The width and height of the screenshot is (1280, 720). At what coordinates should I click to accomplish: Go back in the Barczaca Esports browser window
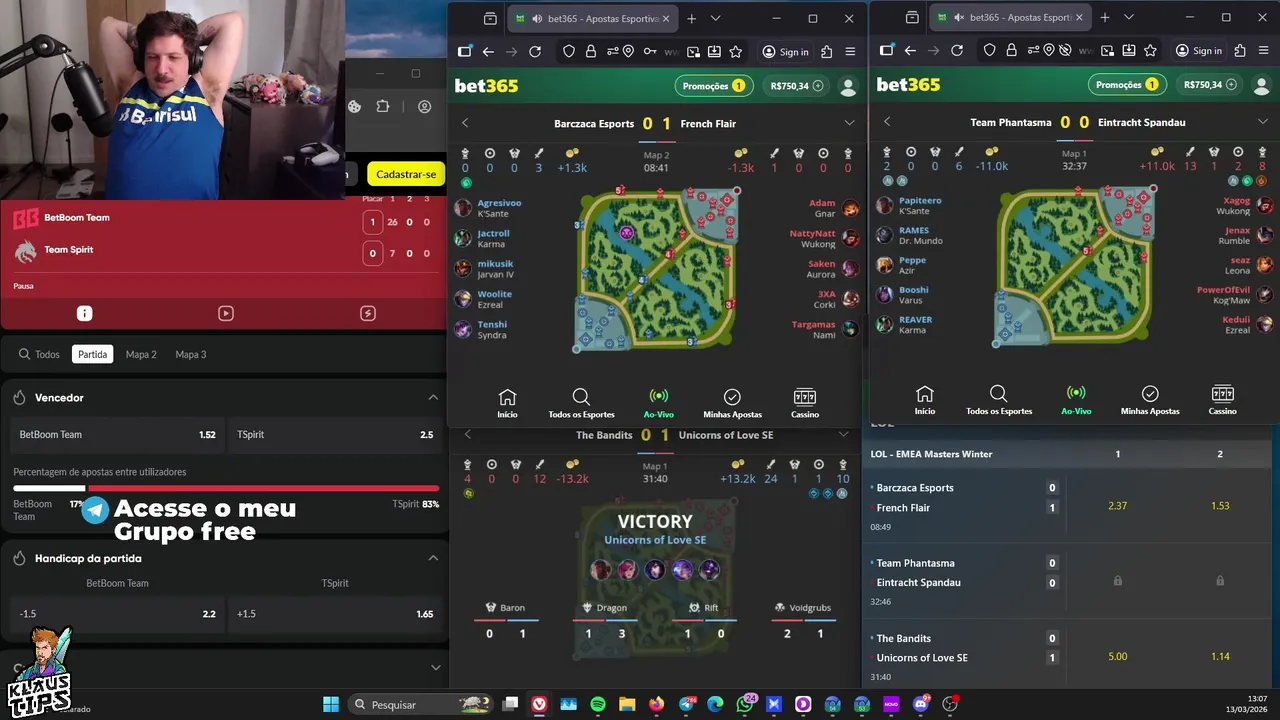[x=488, y=52]
